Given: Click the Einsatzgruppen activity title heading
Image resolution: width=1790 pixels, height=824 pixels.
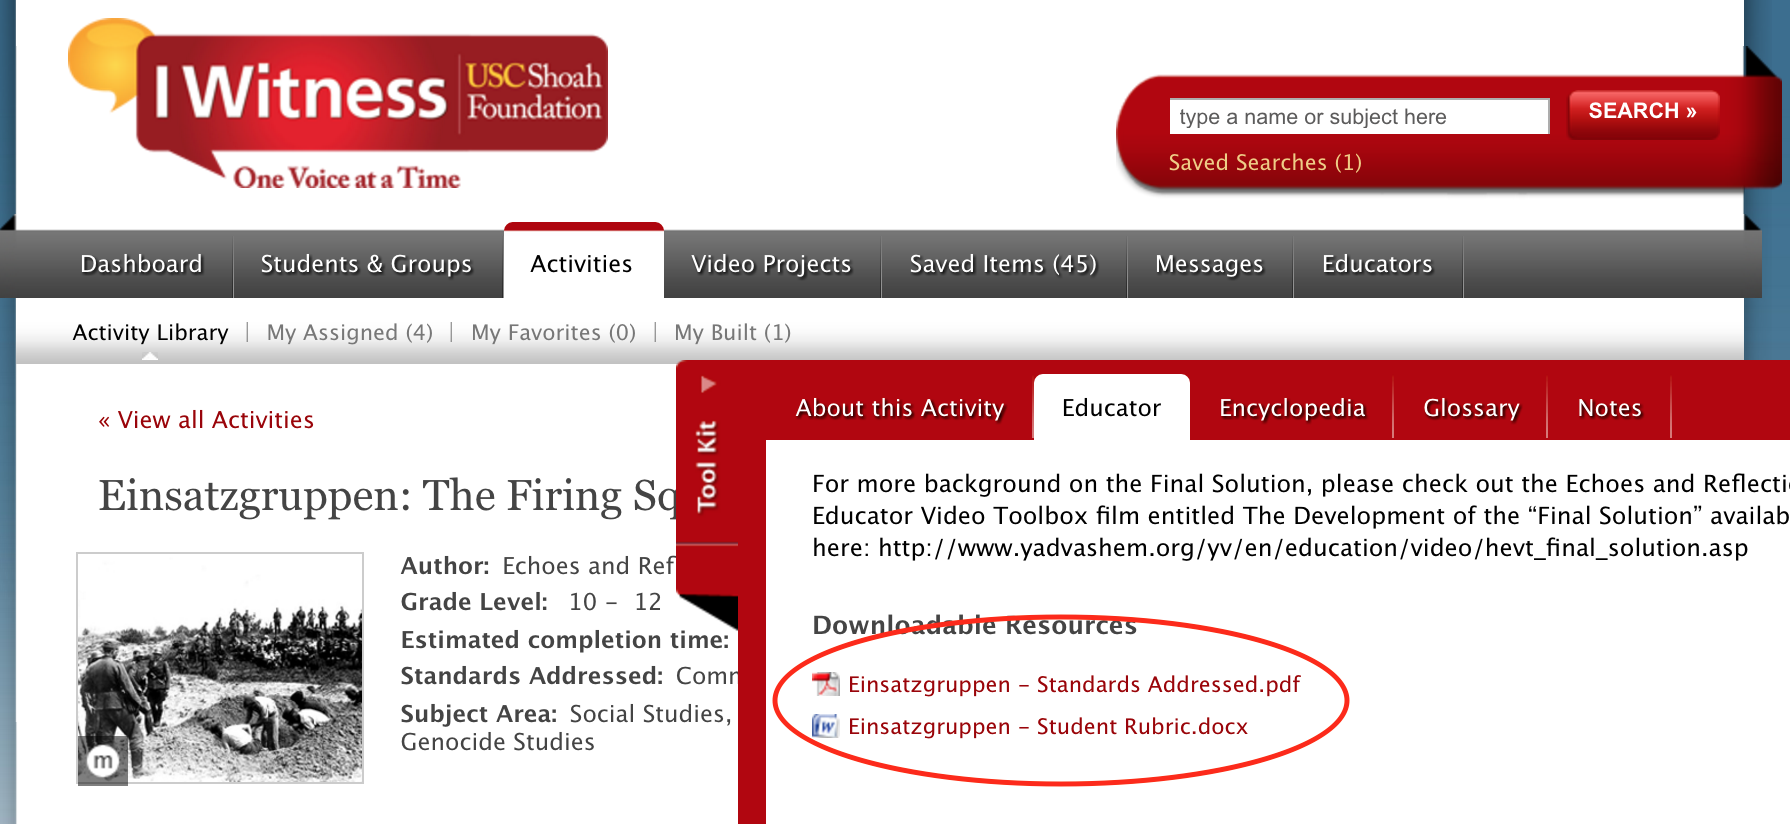Looking at the screenshot, I should pyautogui.click(x=388, y=496).
